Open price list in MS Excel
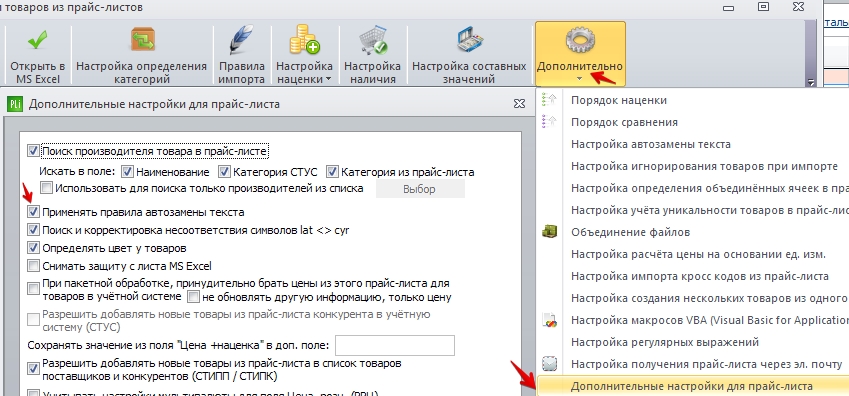The image size is (849, 396). (x=37, y=56)
